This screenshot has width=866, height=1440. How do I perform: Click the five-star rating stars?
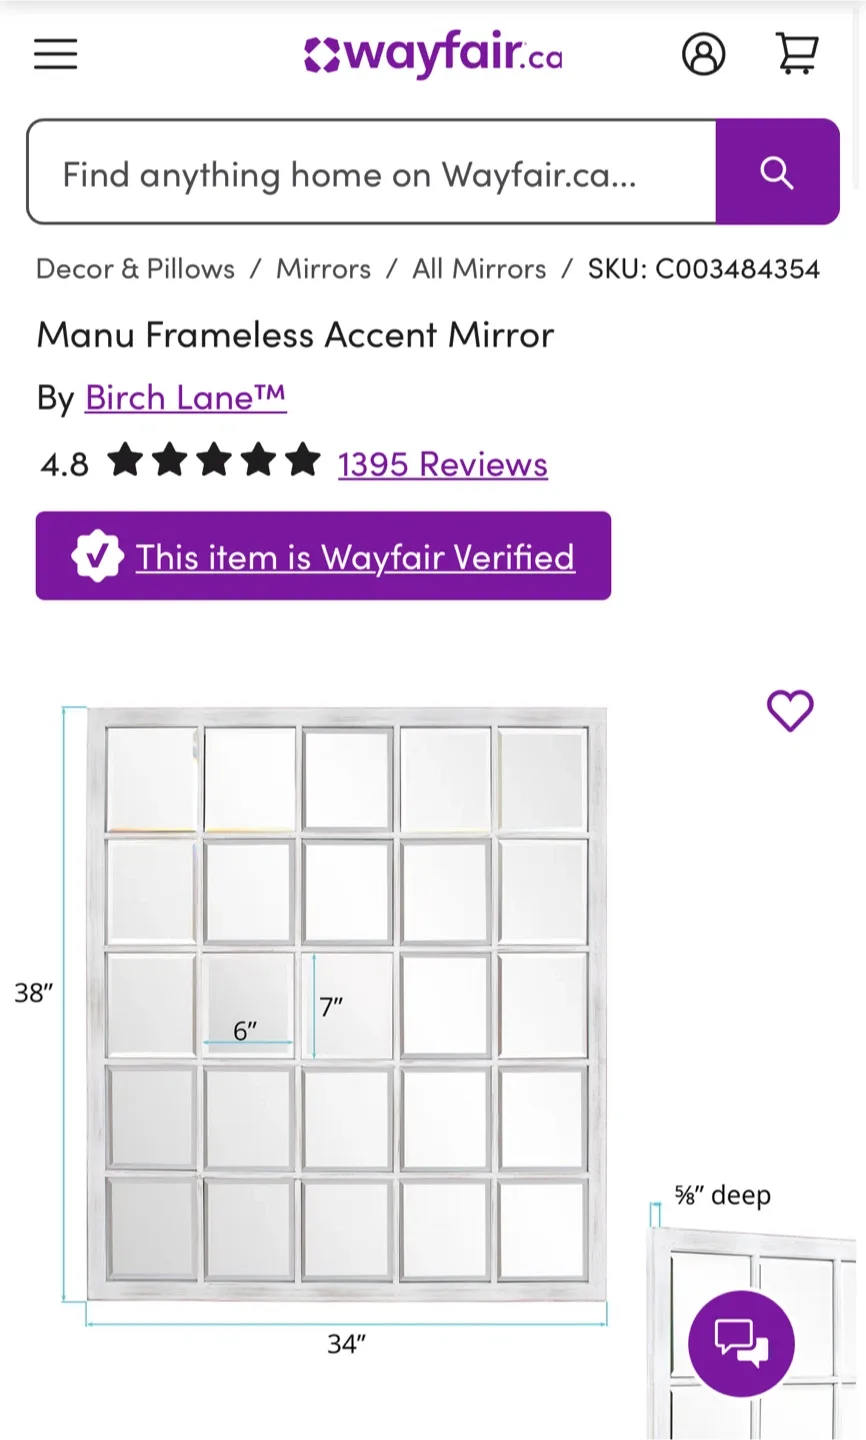pos(213,461)
